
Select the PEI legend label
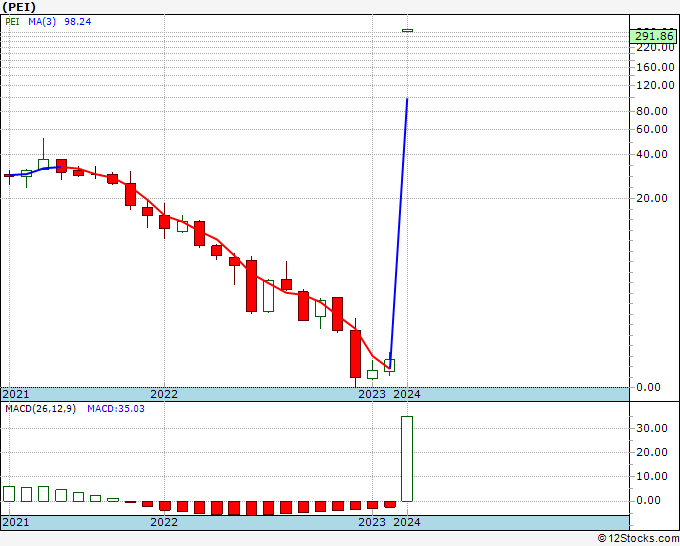[x=12, y=21]
